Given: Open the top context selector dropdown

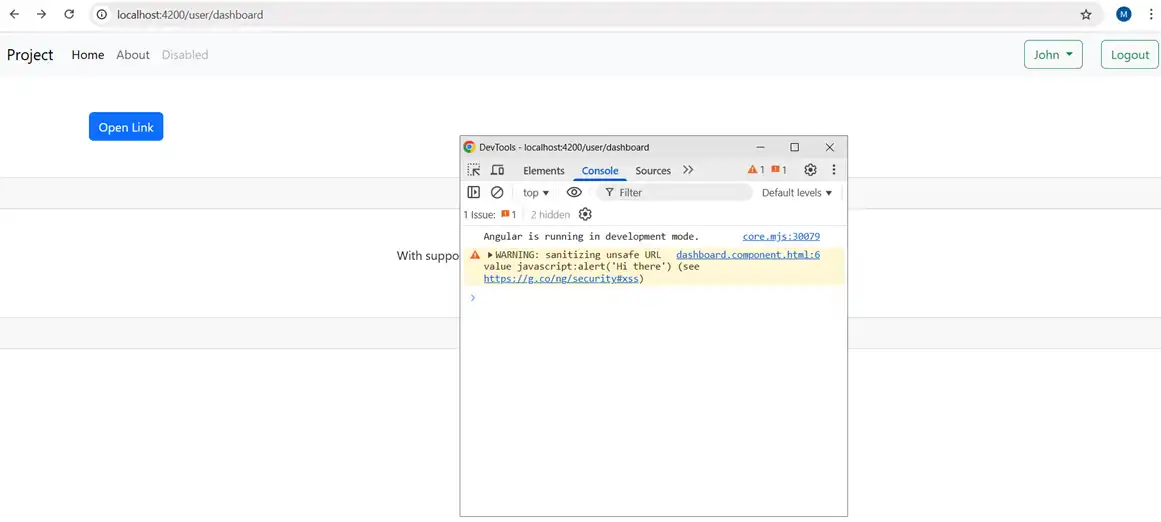Looking at the screenshot, I should pyautogui.click(x=536, y=193).
